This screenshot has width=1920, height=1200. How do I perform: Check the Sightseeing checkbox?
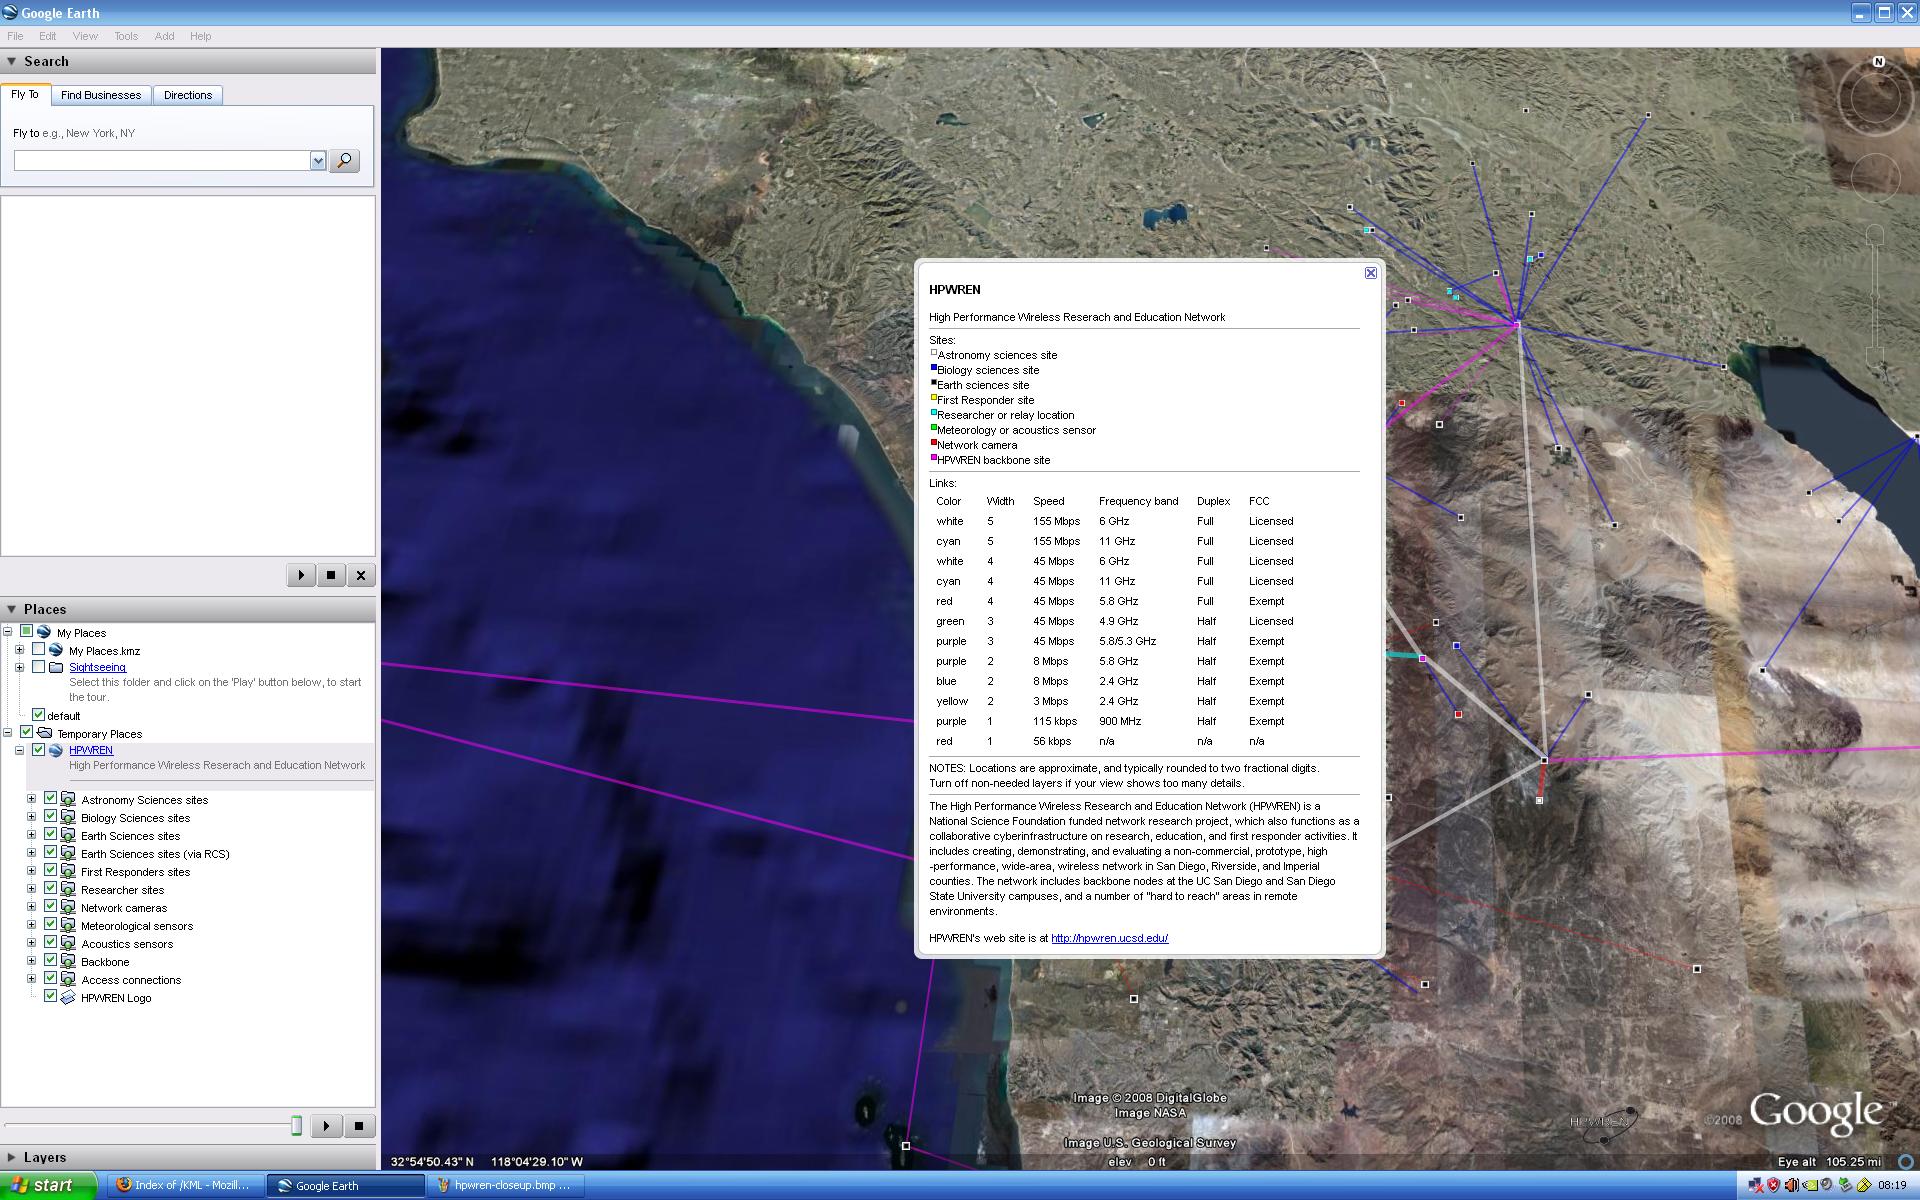pyautogui.click(x=38, y=667)
